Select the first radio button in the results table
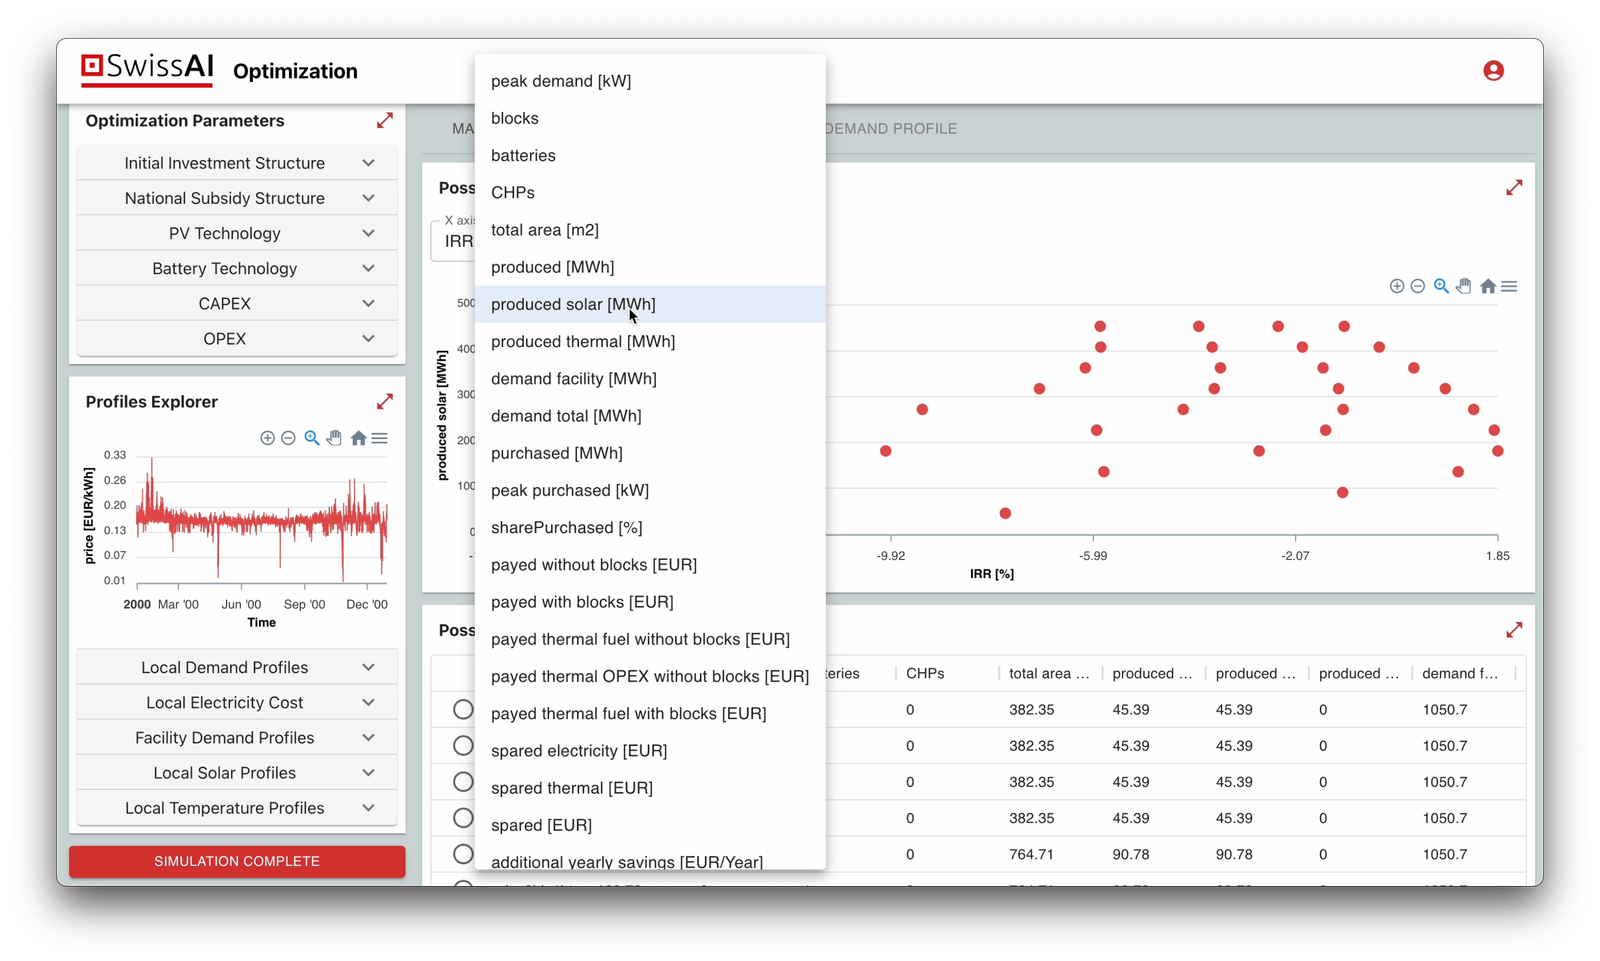 tap(463, 709)
